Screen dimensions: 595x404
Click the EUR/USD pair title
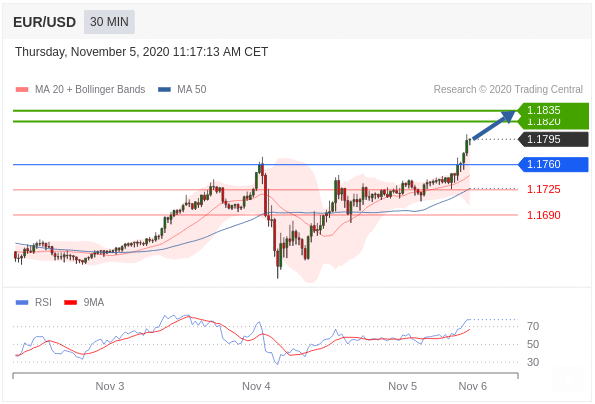tap(44, 22)
